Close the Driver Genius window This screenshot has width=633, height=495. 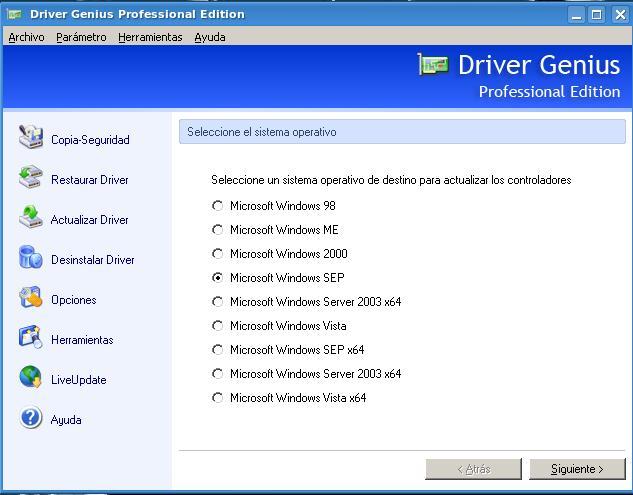pyautogui.click(x=620, y=15)
